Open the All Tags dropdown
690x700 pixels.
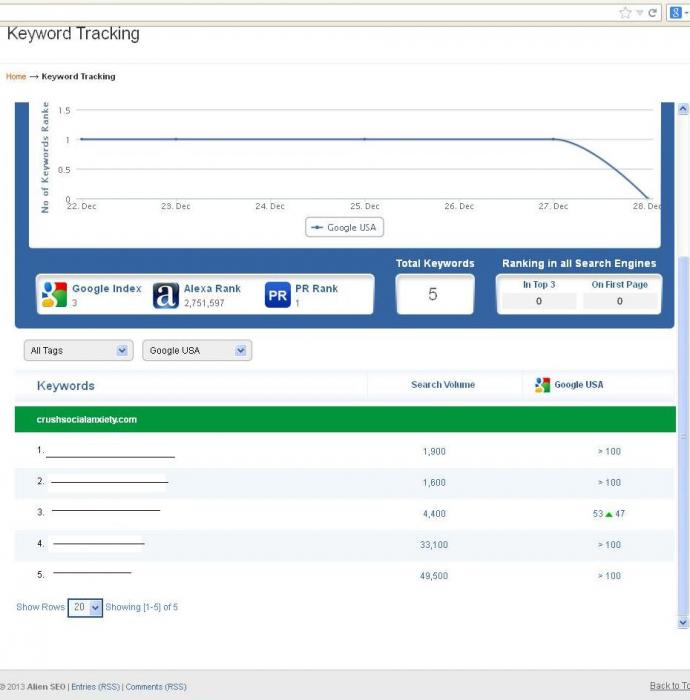[79, 350]
